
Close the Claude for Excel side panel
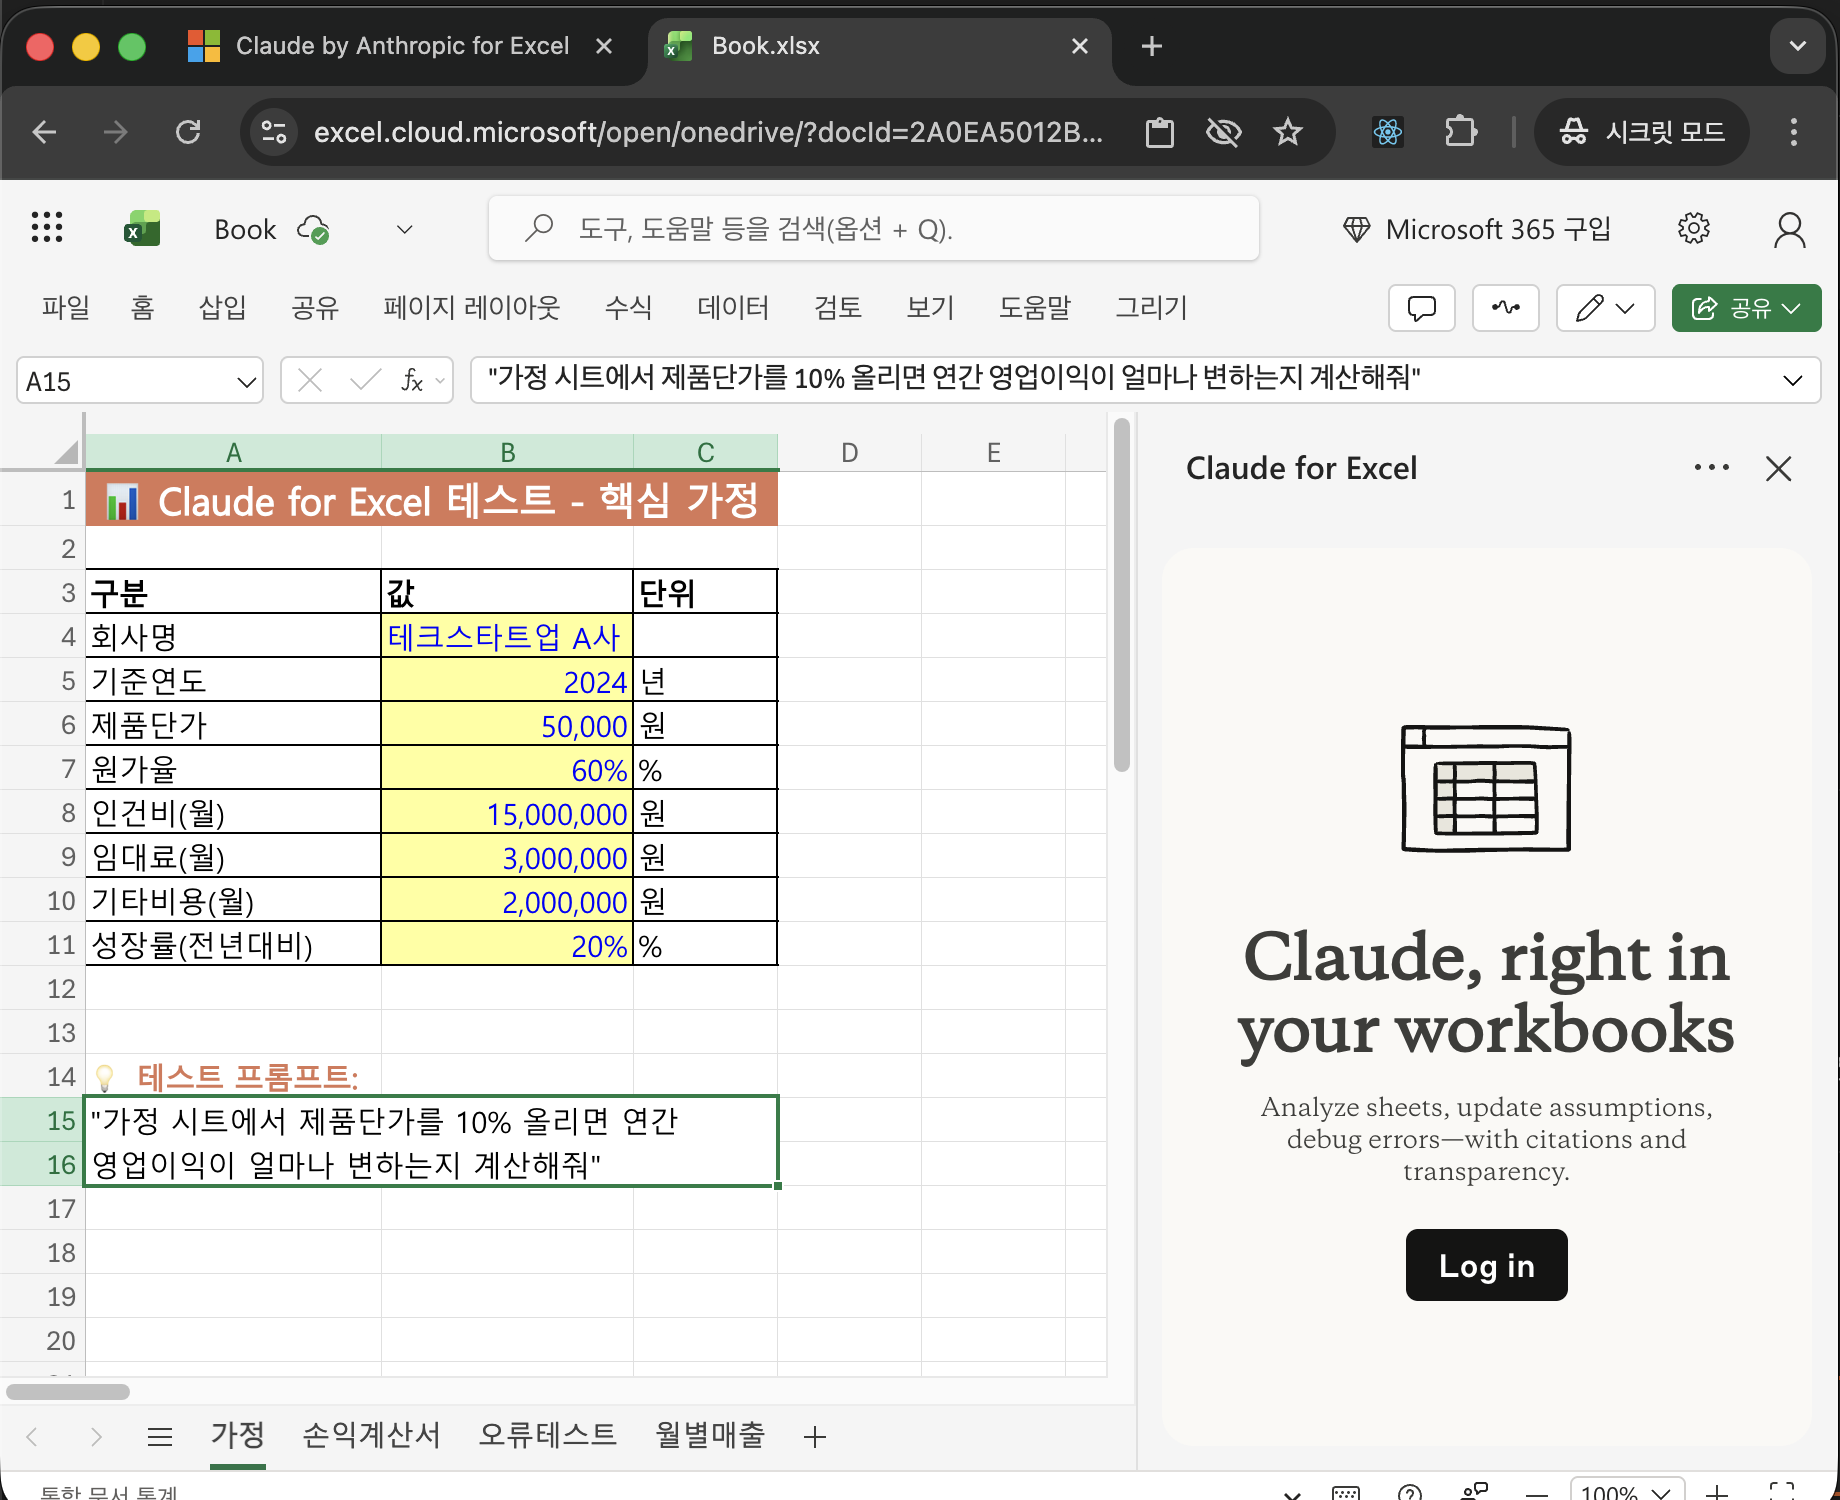[1779, 468]
